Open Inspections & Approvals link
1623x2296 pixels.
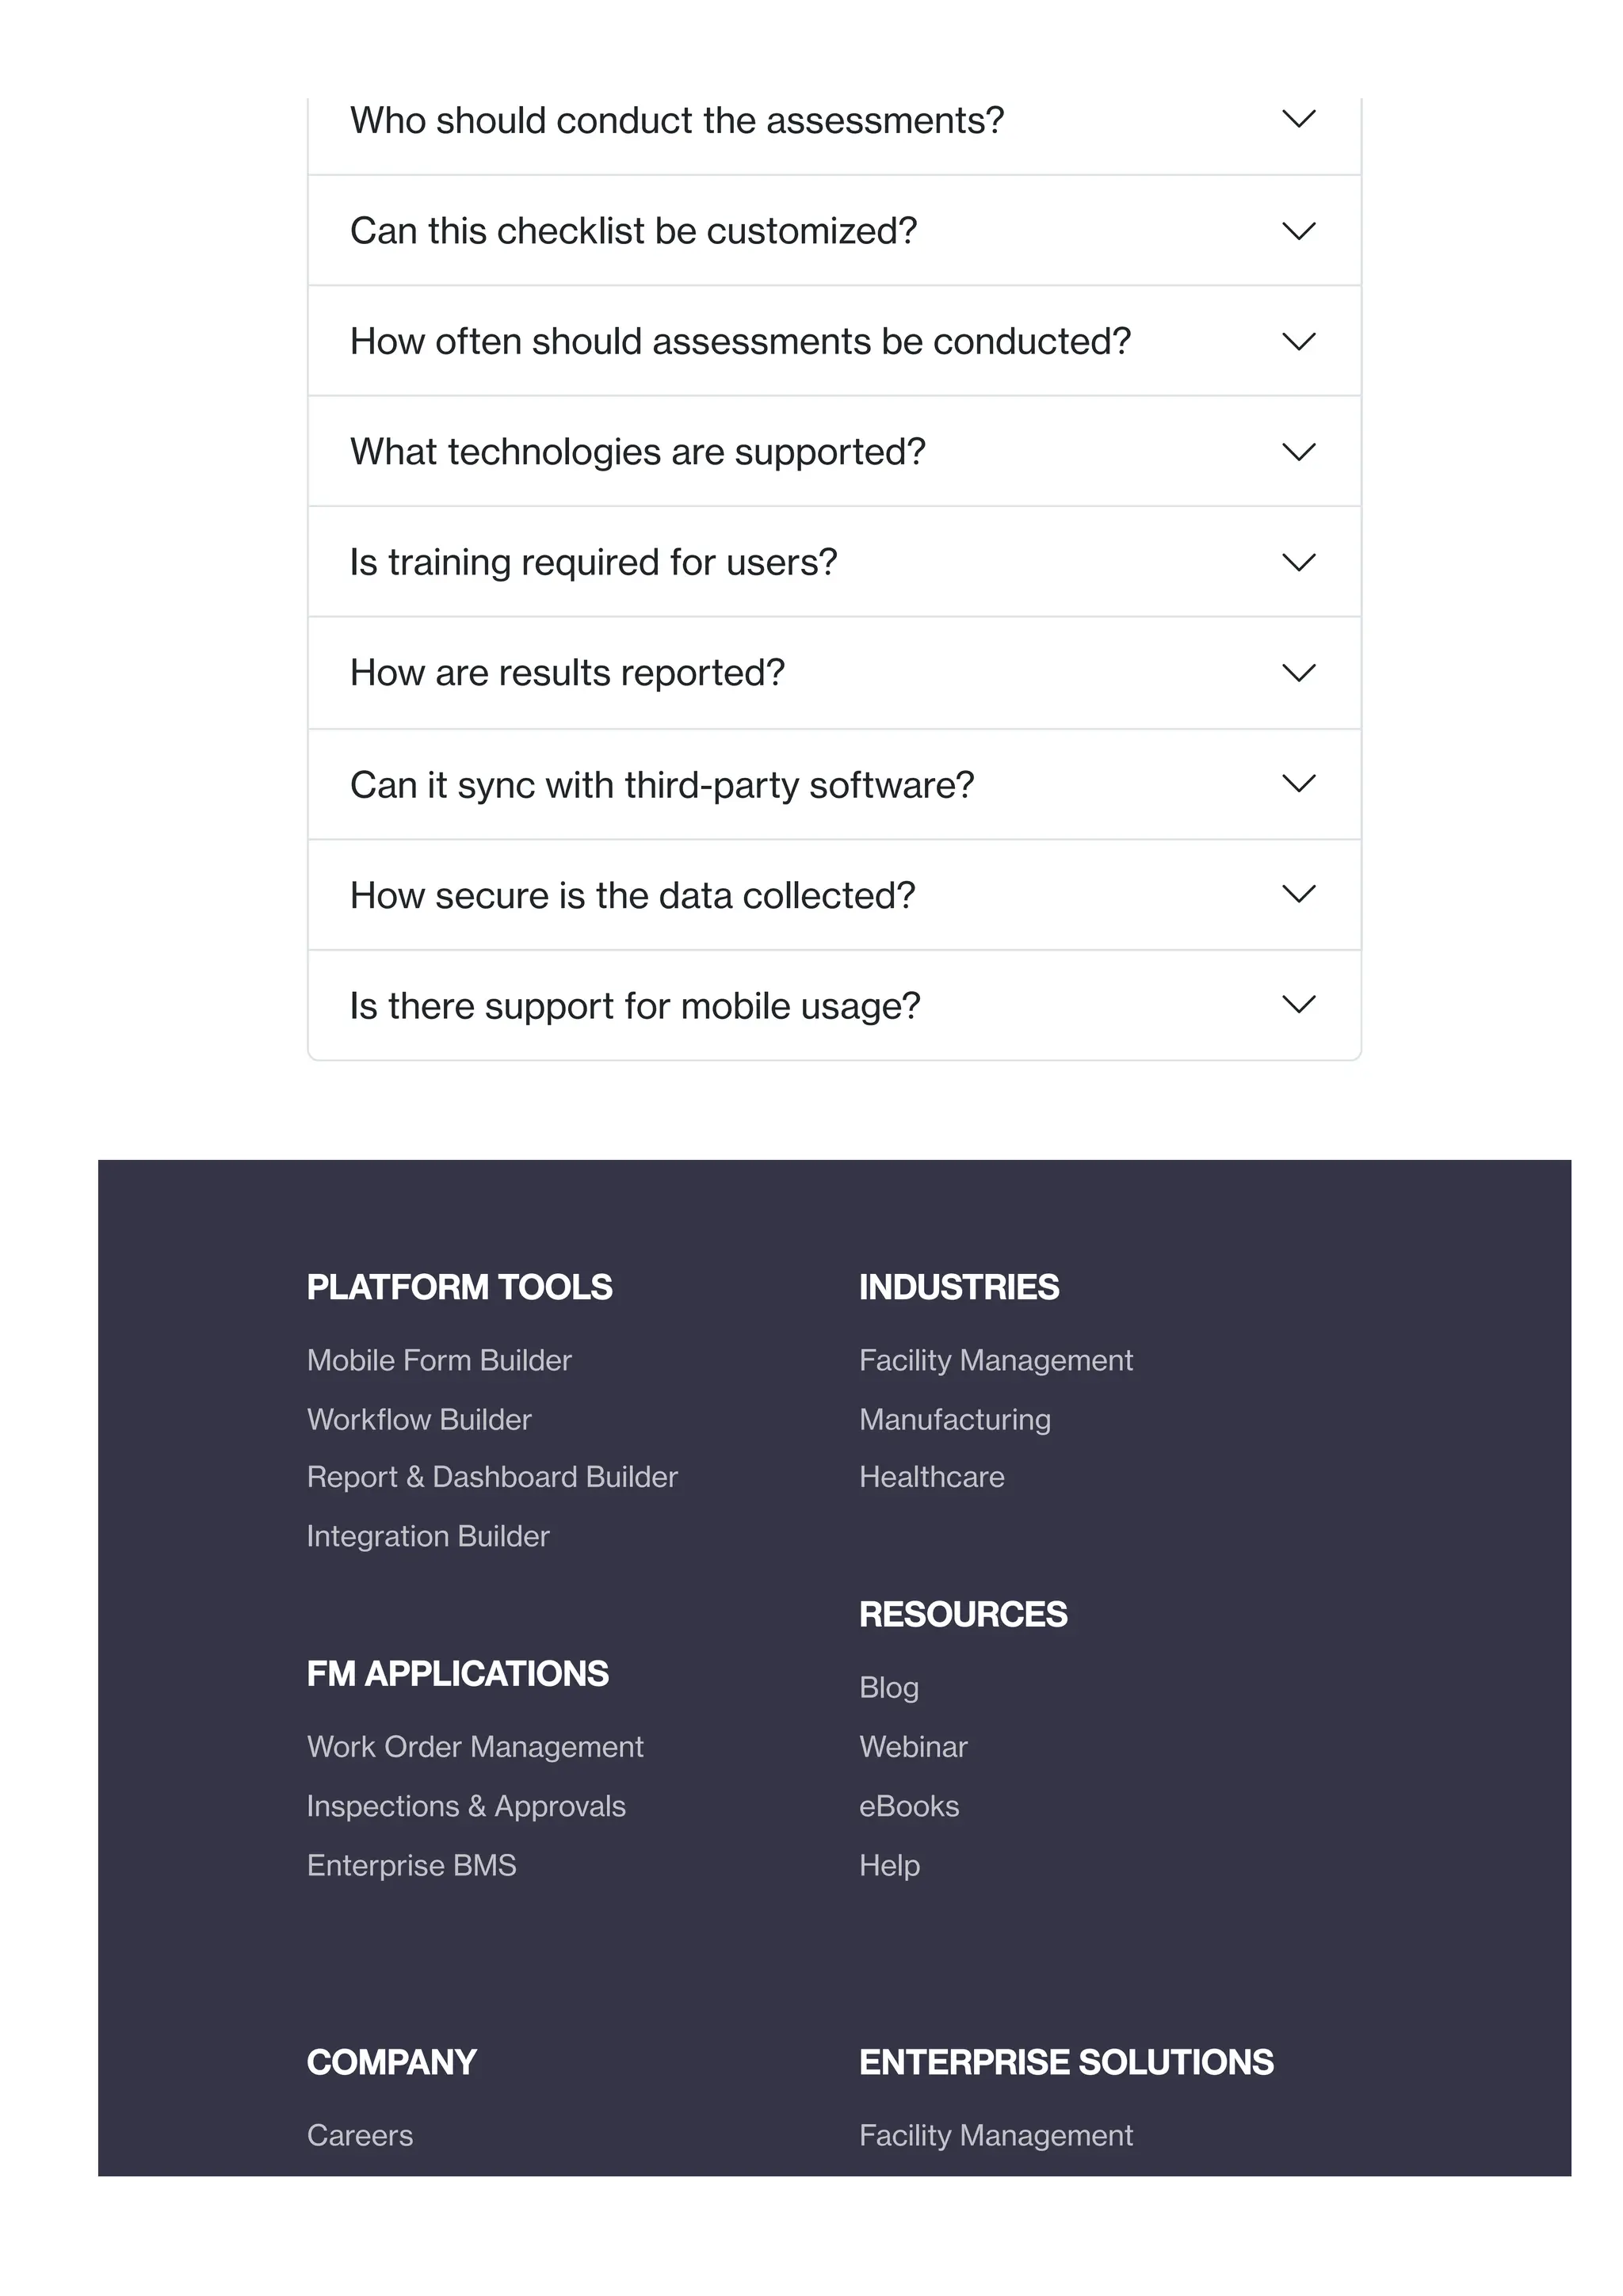(x=466, y=1806)
